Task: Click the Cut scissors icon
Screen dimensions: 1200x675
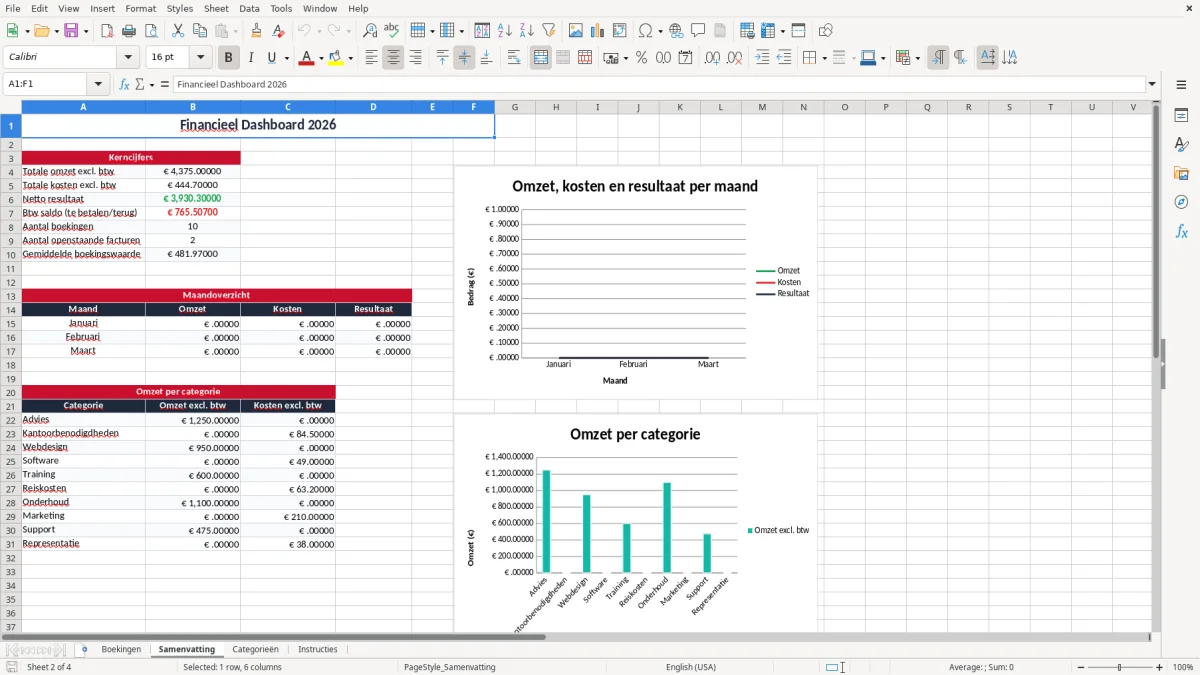Action: coord(177,31)
